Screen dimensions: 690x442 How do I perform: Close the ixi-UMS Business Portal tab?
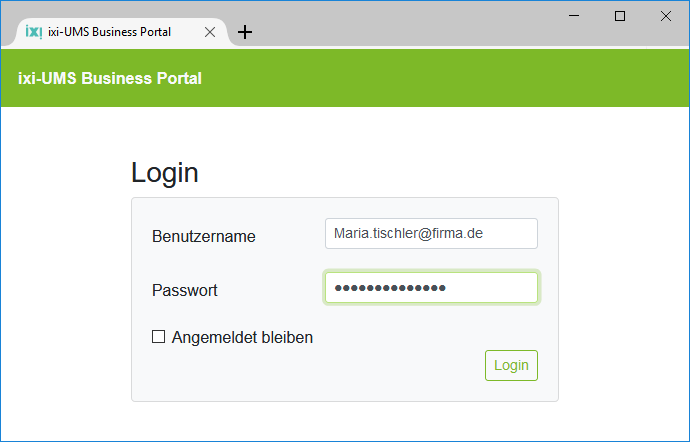pyautogui.click(x=210, y=32)
